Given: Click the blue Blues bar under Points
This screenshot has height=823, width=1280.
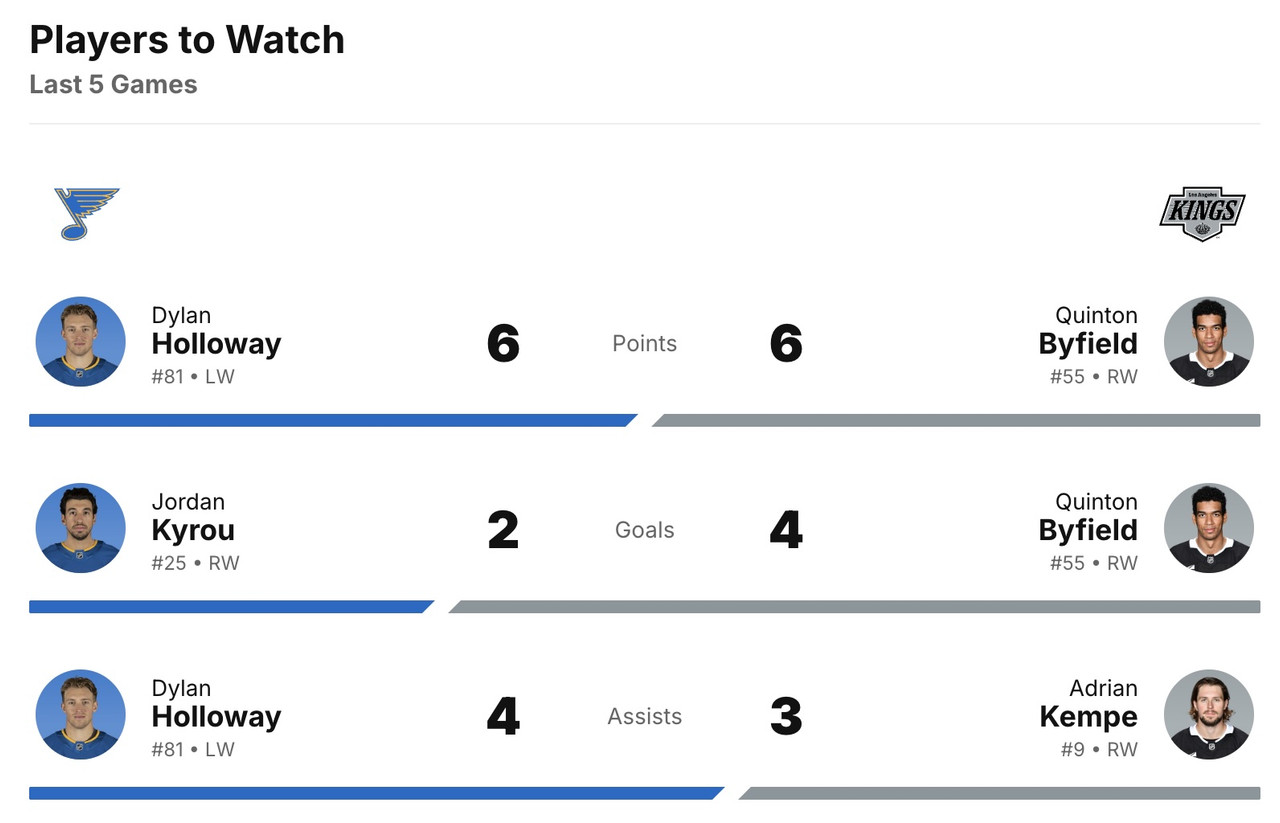Looking at the screenshot, I should click(330, 420).
